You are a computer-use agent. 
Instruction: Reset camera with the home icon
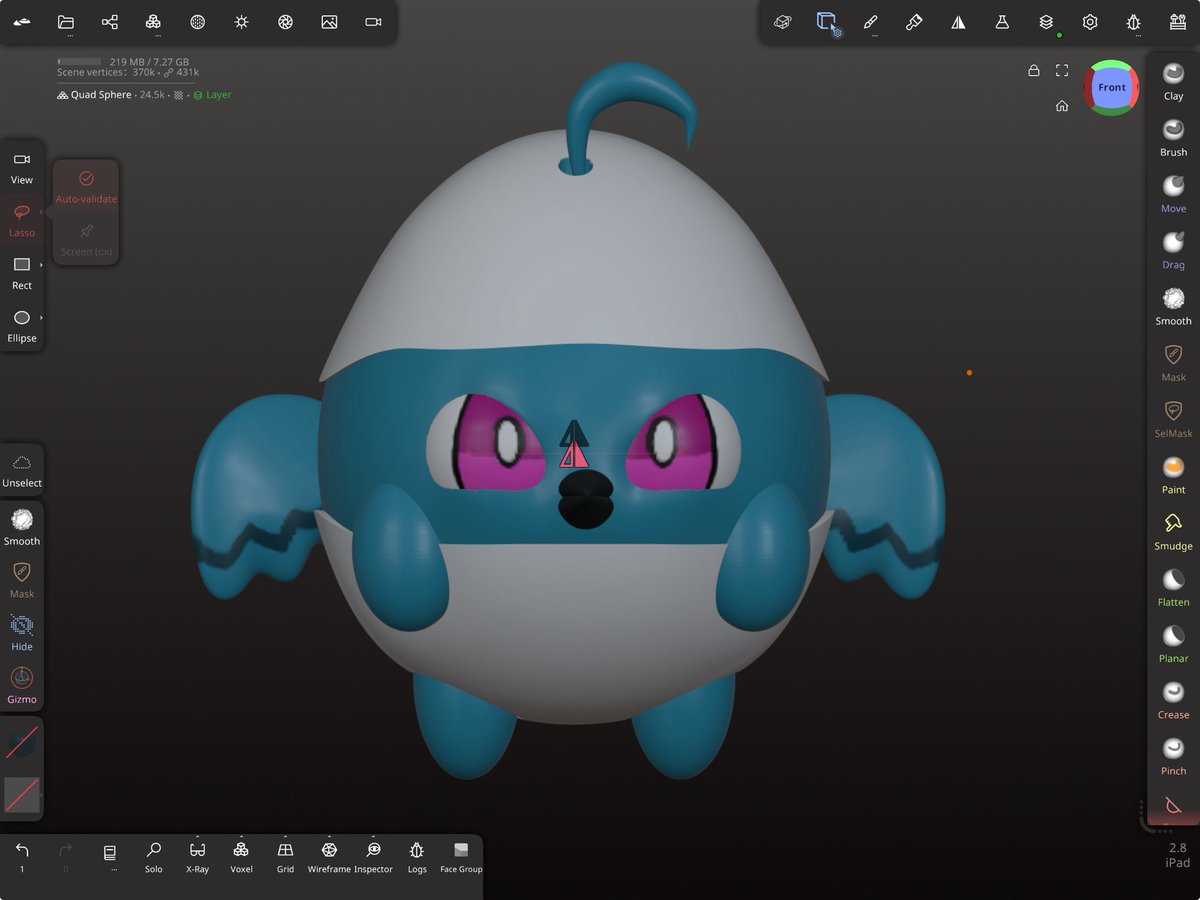pyautogui.click(x=1062, y=105)
